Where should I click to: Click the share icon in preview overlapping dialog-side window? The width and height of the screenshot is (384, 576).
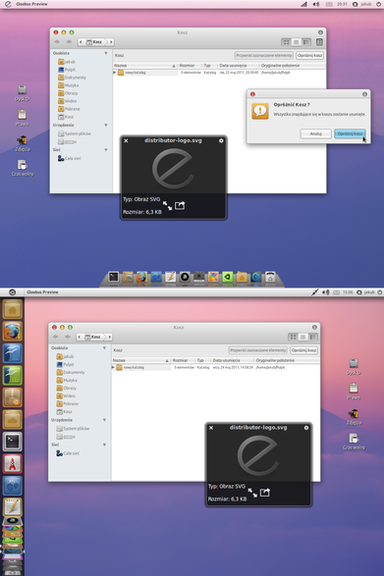click(x=180, y=205)
